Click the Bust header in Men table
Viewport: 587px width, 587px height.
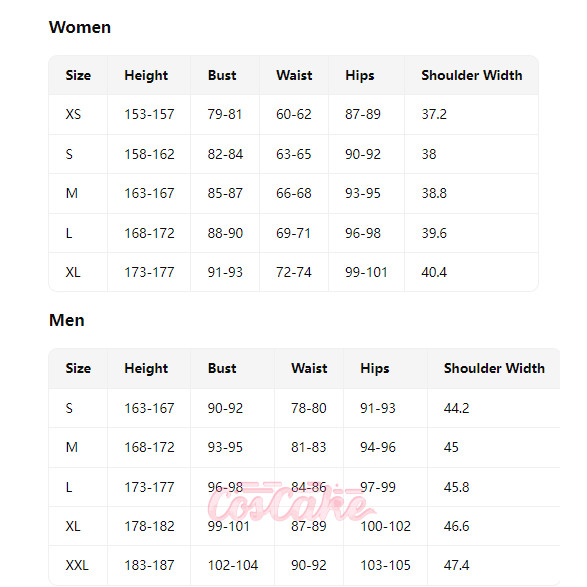pos(222,368)
